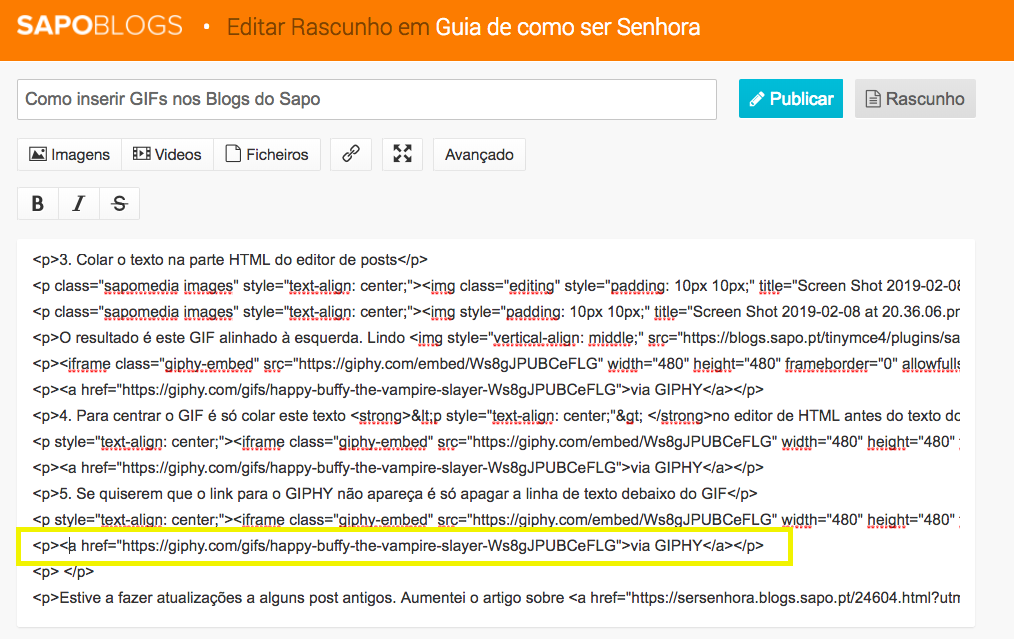Click the post title input field

[366, 99]
